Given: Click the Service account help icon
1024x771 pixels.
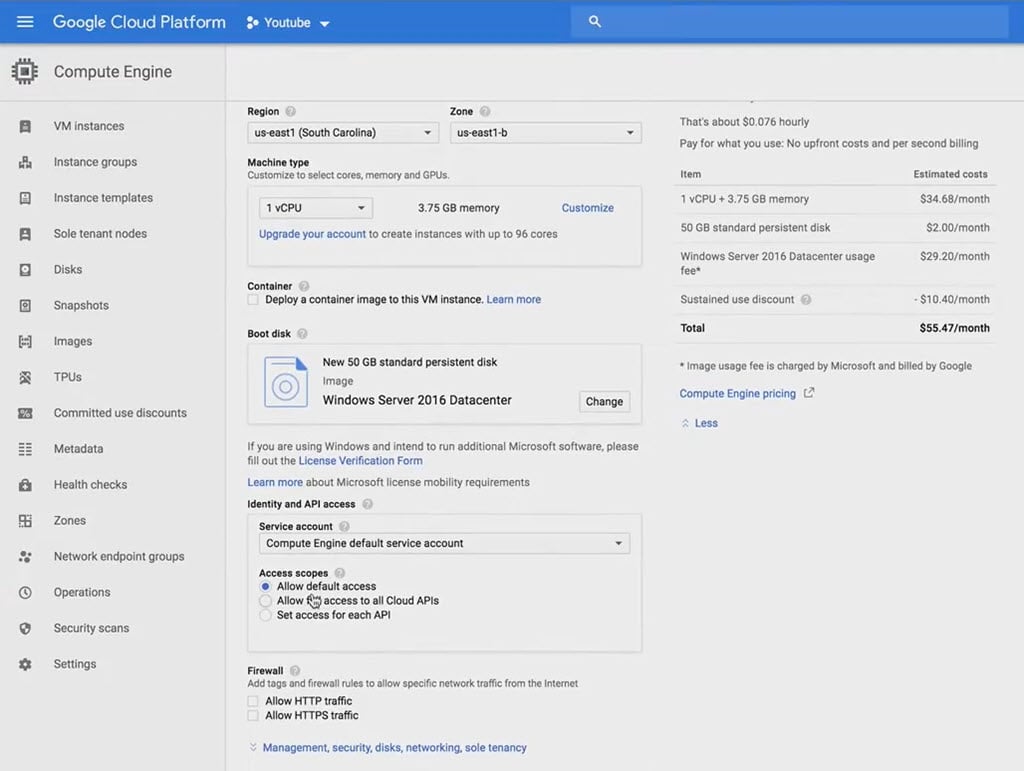Looking at the screenshot, I should (344, 526).
